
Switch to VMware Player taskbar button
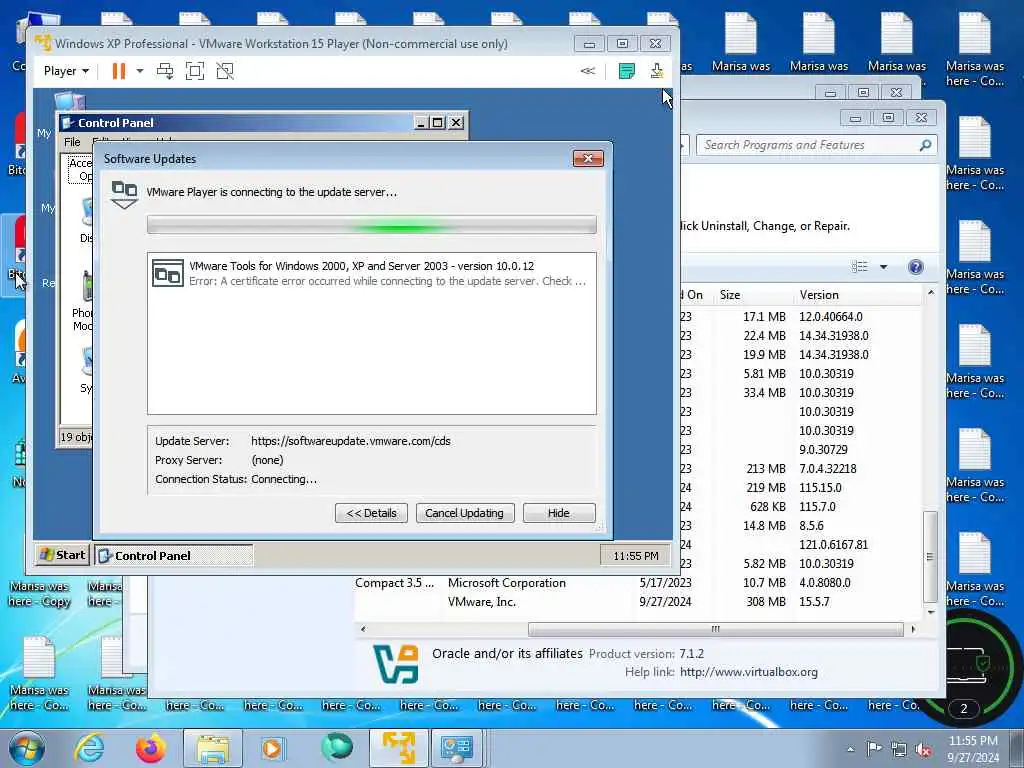tap(399, 748)
